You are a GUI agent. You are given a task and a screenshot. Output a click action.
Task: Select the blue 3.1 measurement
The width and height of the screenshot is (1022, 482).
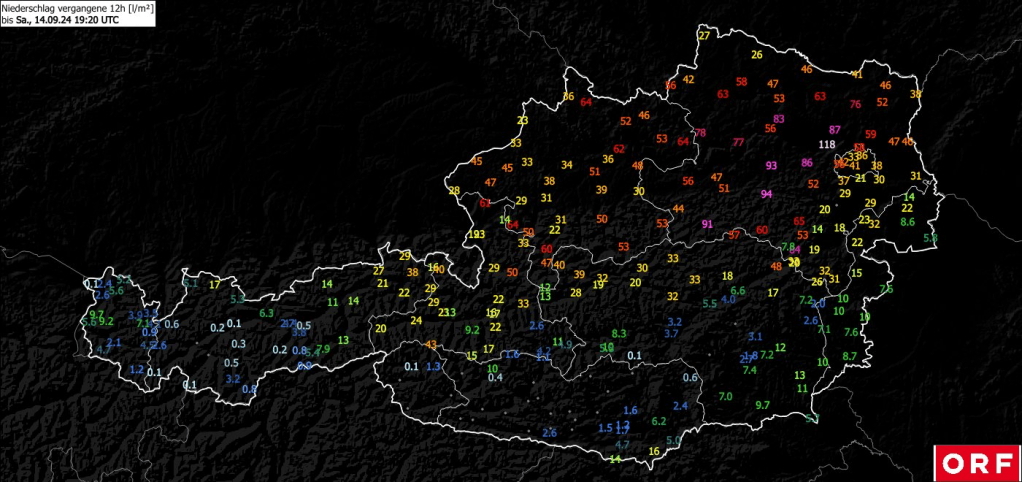point(756,337)
